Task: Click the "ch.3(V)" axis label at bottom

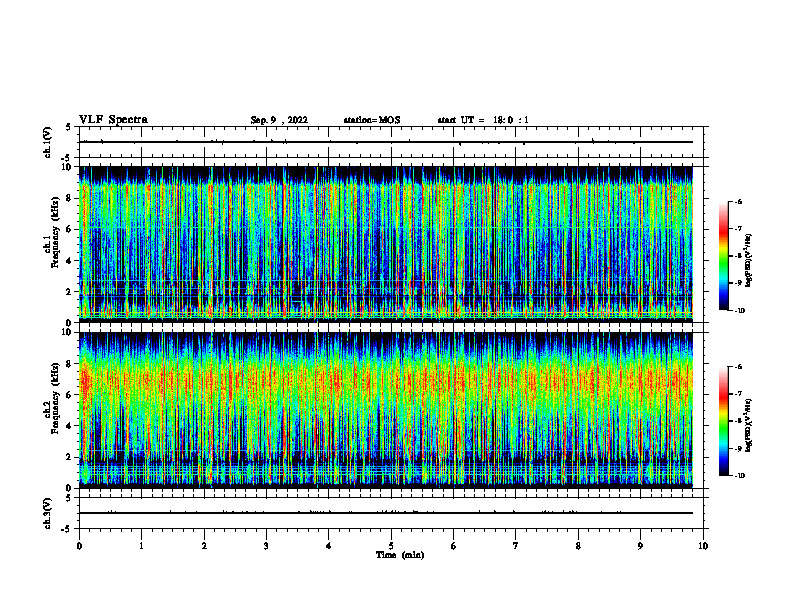Action: (47, 513)
